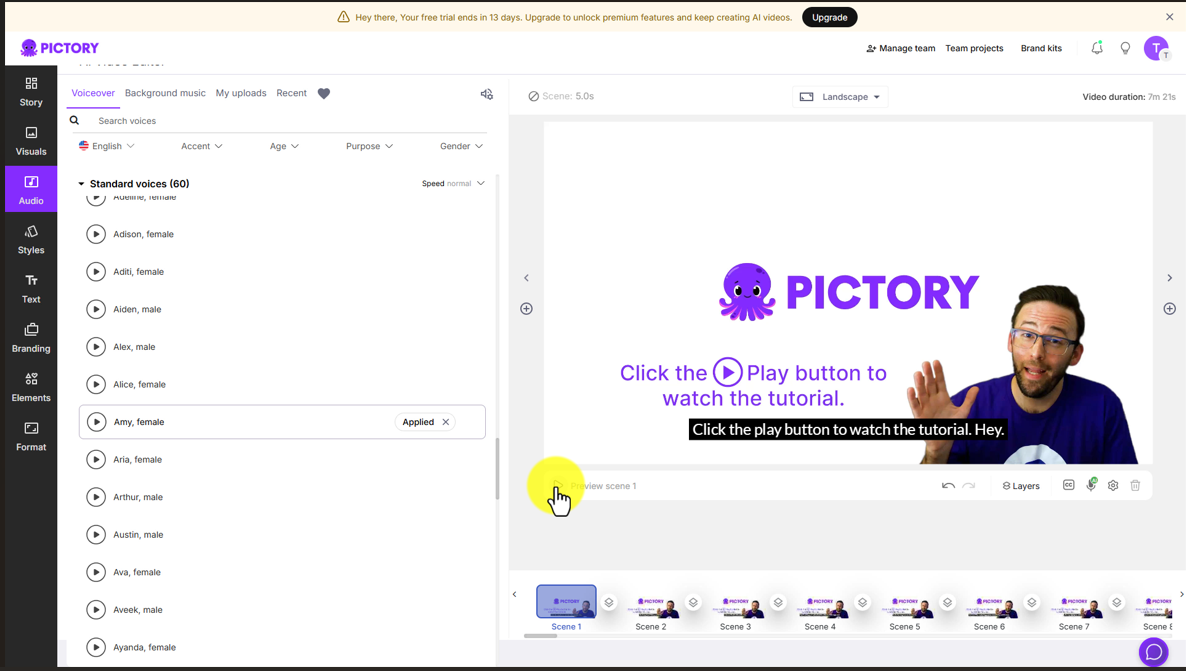Play preview of Adison female voice
Image resolution: width=1186 pixels, height=671 pixels.
[x=96, y=234]
